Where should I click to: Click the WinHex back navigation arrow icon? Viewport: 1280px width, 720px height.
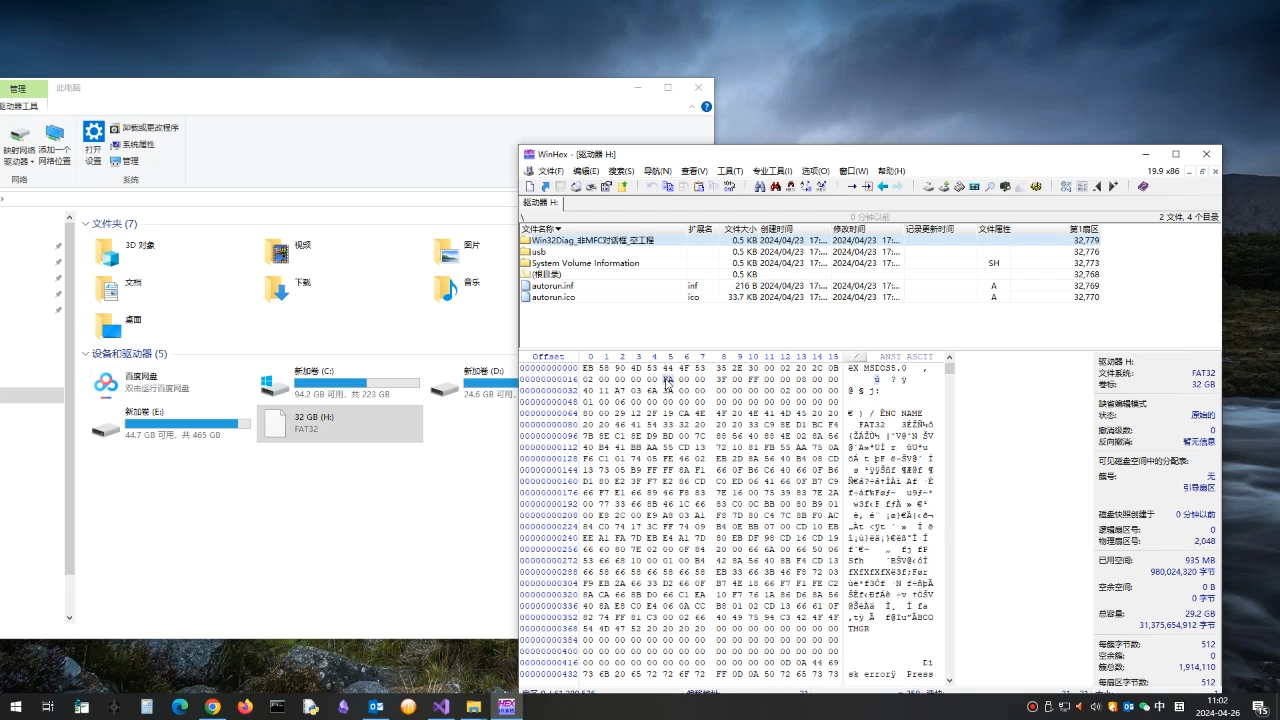pyautogui.click(x=882, y=186)
